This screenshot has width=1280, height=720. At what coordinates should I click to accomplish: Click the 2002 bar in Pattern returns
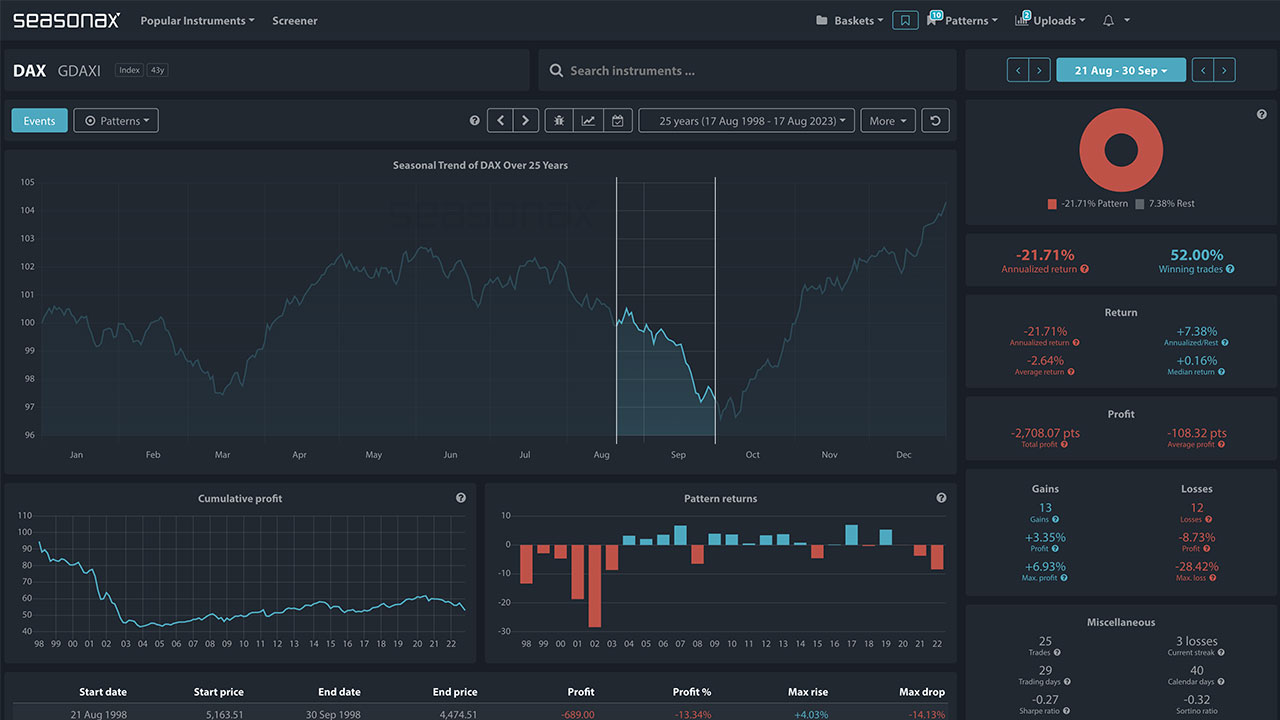coord(595,586)
